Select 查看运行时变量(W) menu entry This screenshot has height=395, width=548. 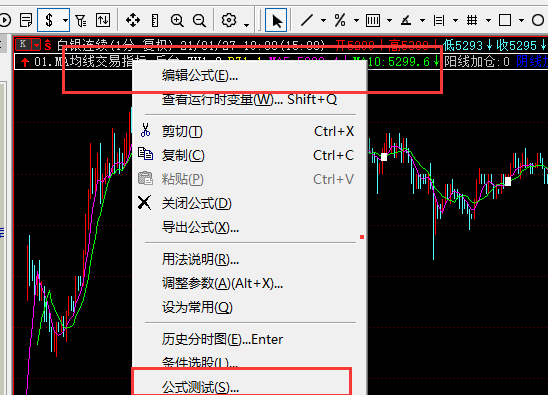point(250,100)
